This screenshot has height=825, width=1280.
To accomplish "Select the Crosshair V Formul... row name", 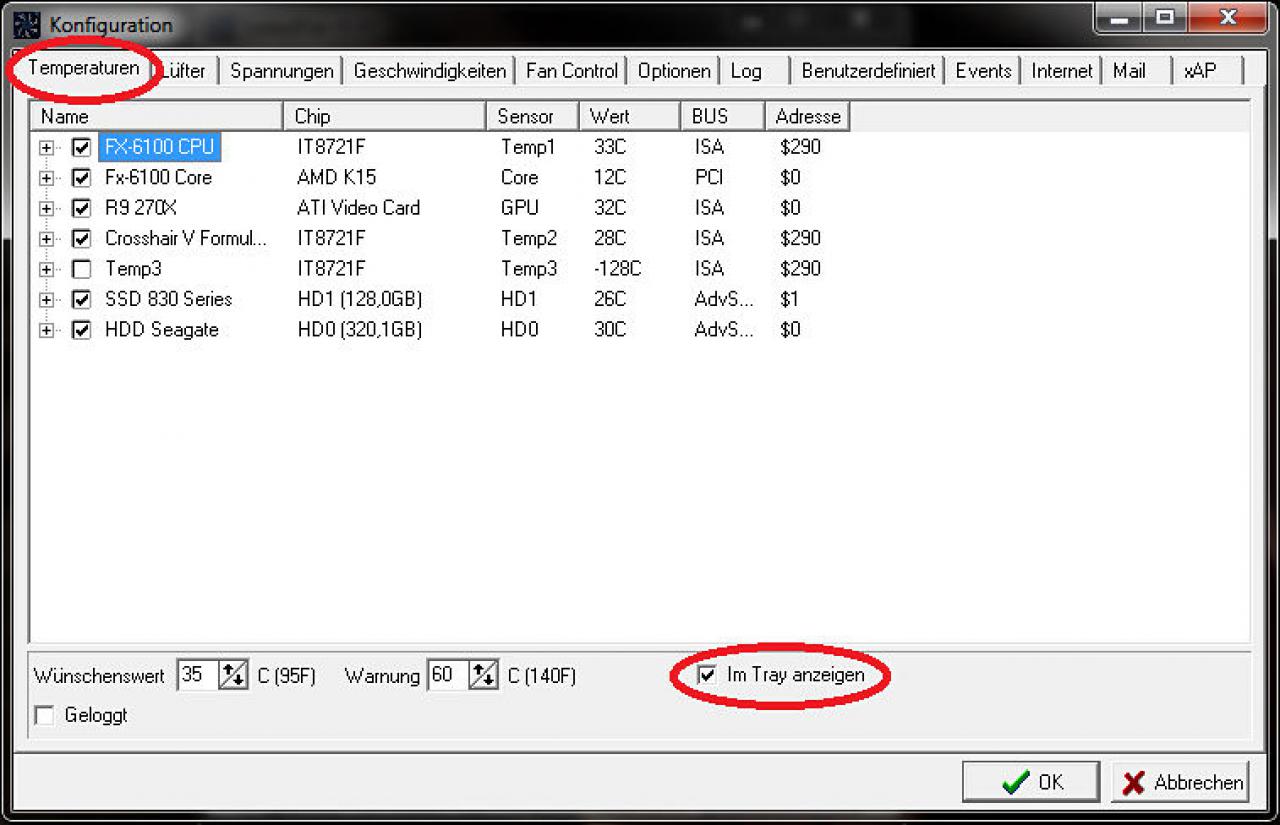I will click(x=186, y=238).
